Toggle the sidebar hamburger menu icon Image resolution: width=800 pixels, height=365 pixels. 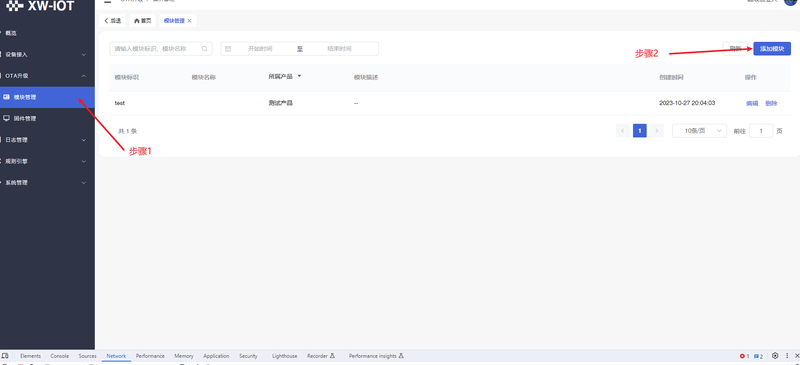[108, 2]
